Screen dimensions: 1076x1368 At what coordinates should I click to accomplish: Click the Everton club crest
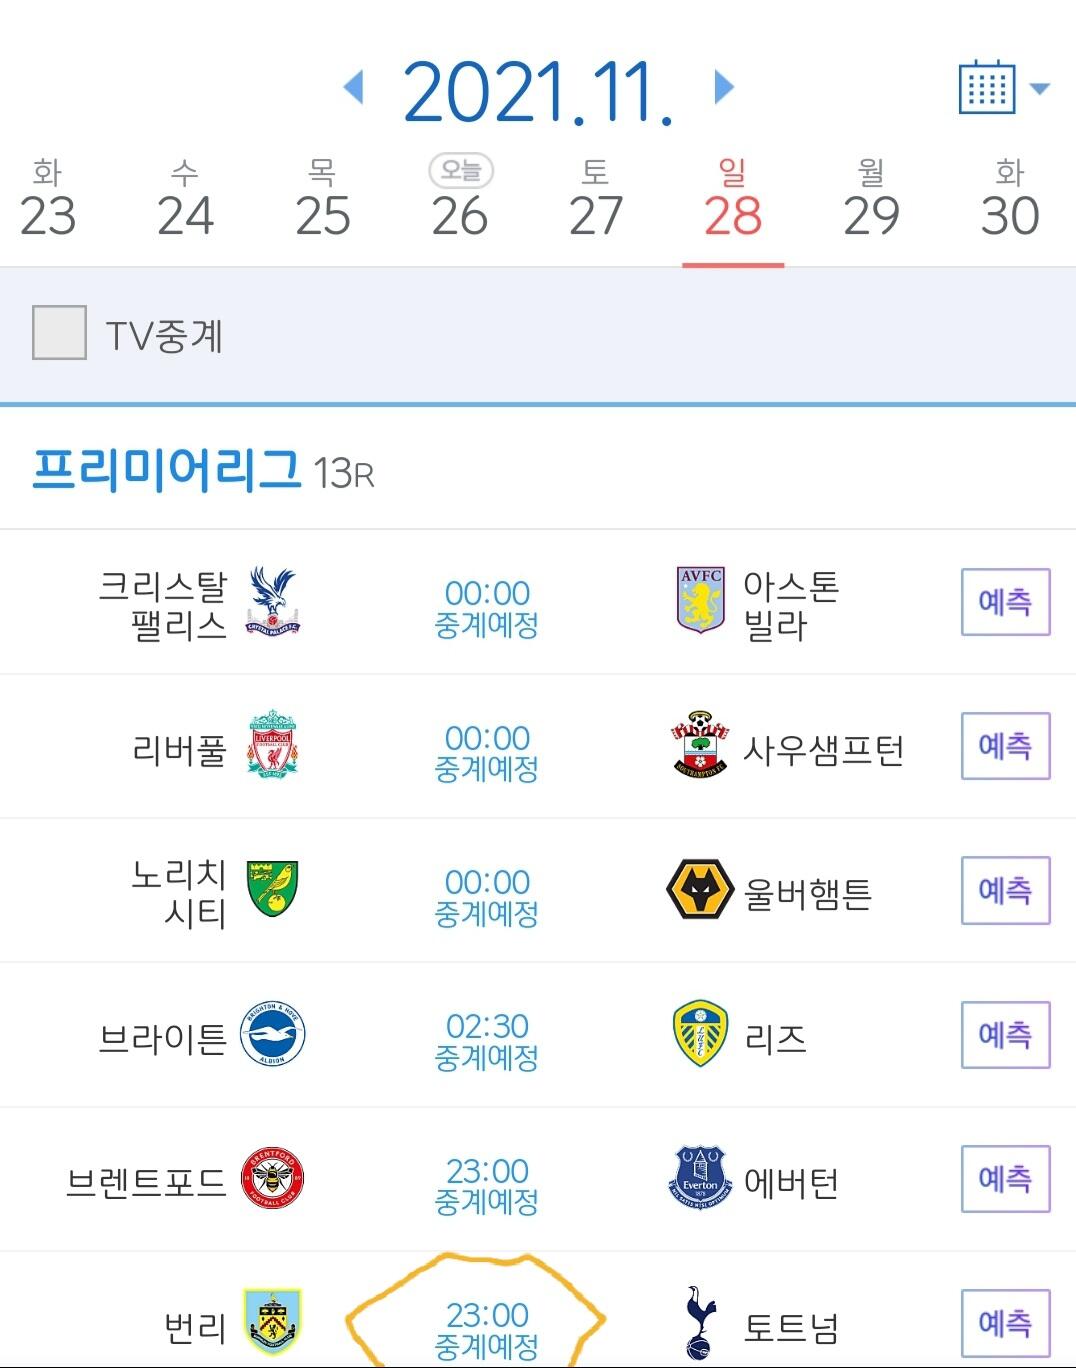click(x=700, y=1178)
